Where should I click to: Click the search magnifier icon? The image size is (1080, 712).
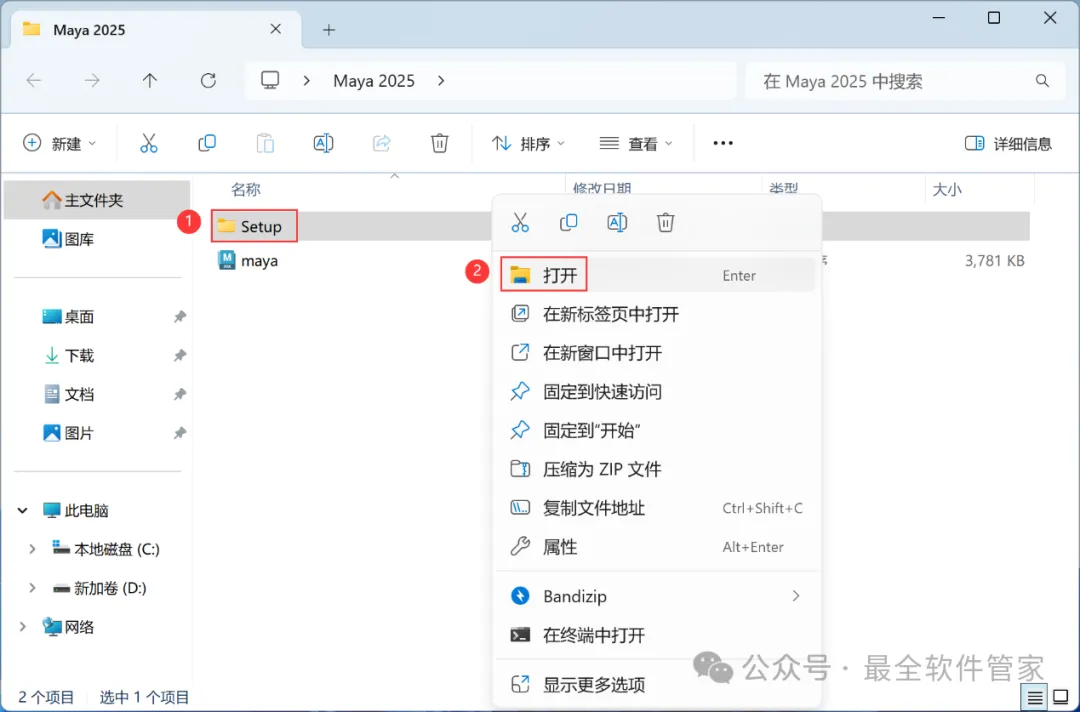(1042, 81)
